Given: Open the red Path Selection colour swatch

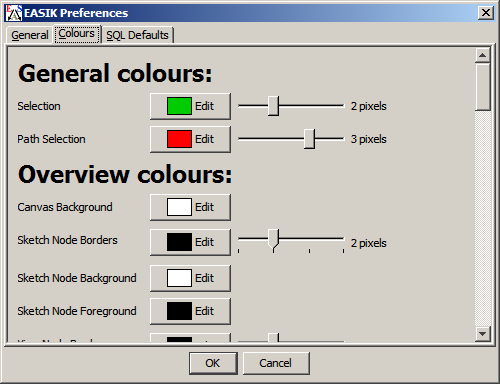Looking at the screenshot, I should coord(179,139).
